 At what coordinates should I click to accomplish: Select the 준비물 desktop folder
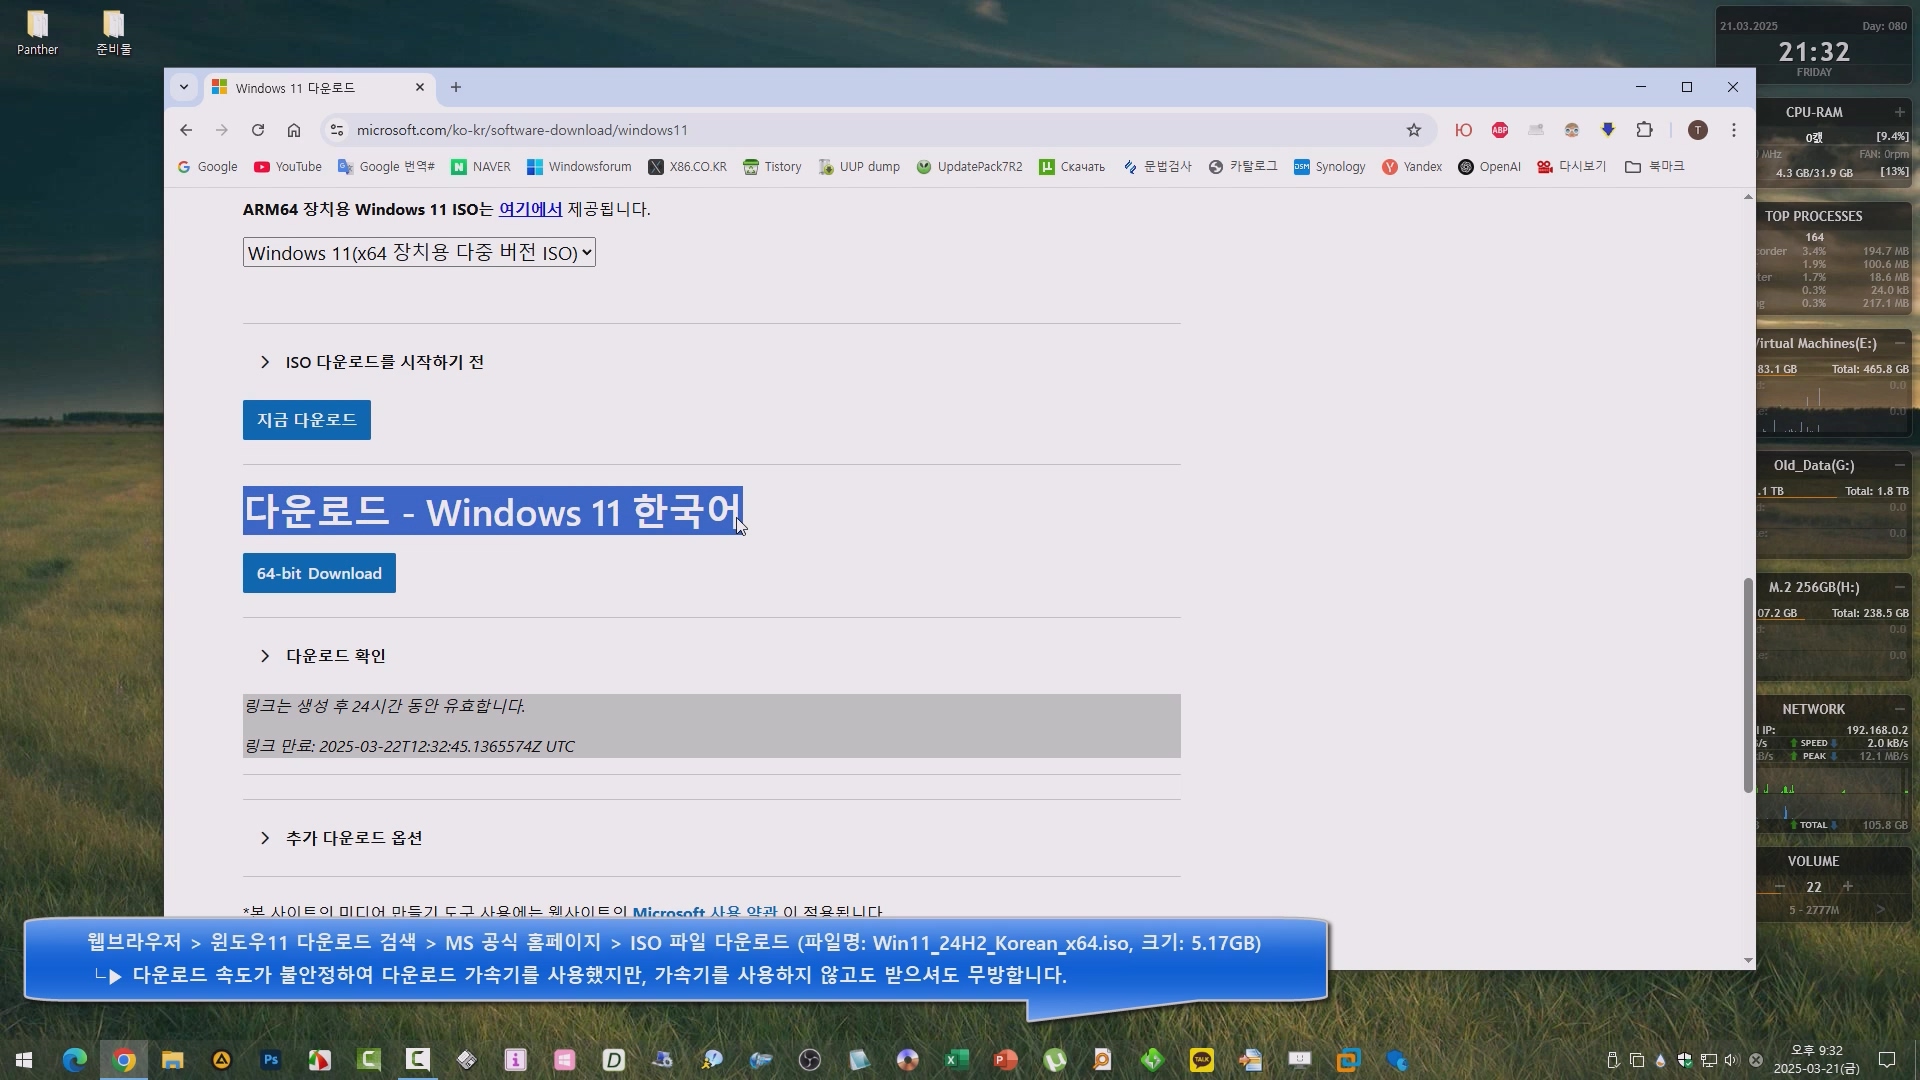click(x=113, y=33)
